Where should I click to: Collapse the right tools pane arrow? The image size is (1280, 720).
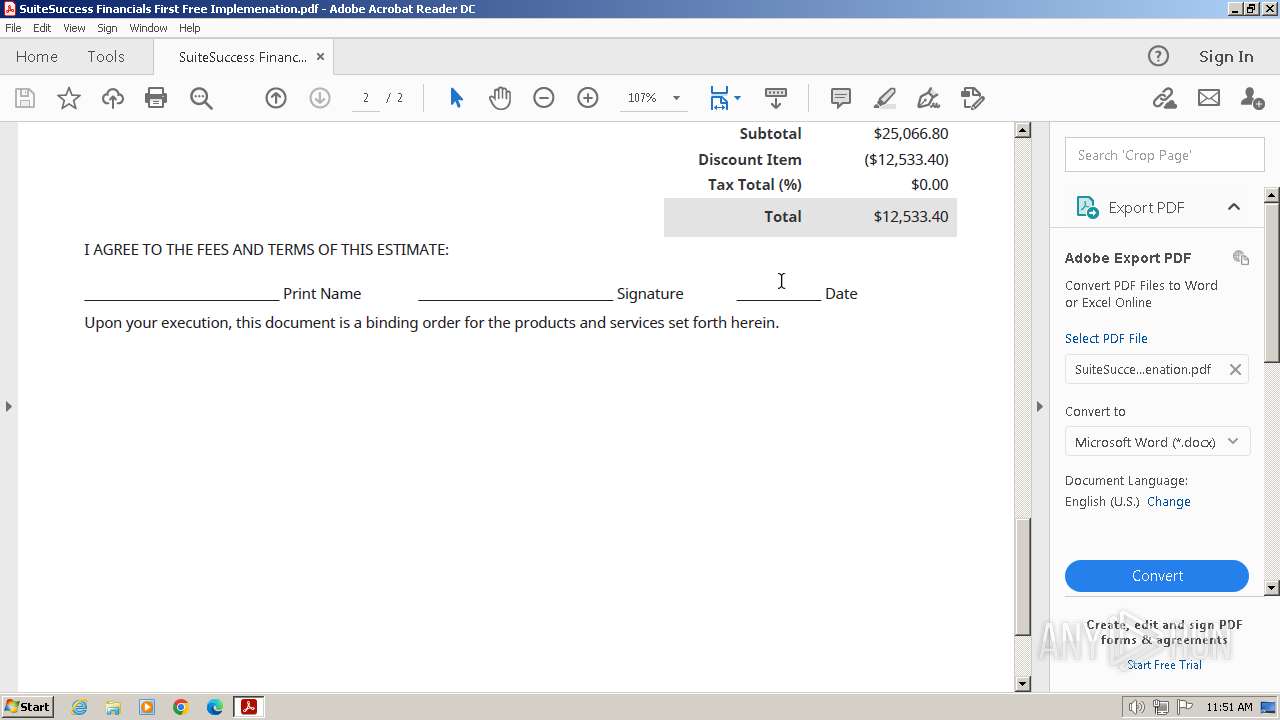click(x=1039, y=406)
